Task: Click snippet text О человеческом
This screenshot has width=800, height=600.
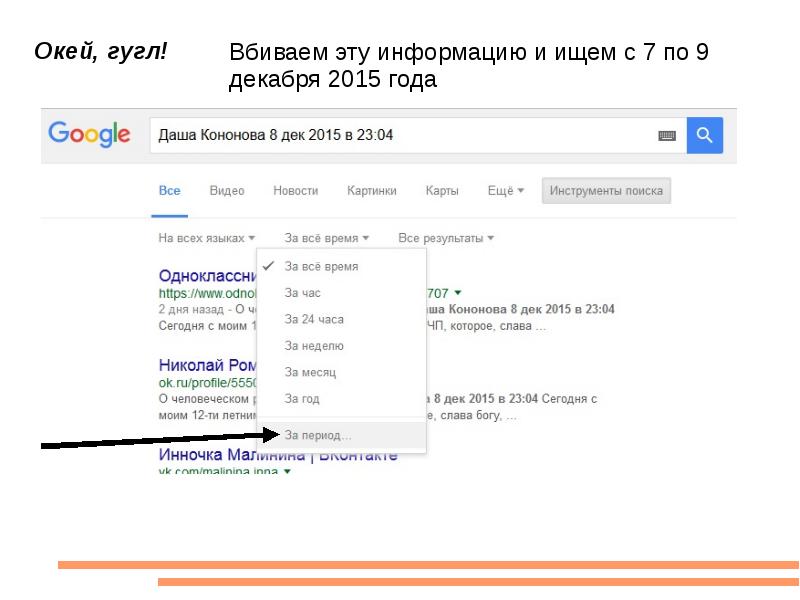Action: point(204,399)
